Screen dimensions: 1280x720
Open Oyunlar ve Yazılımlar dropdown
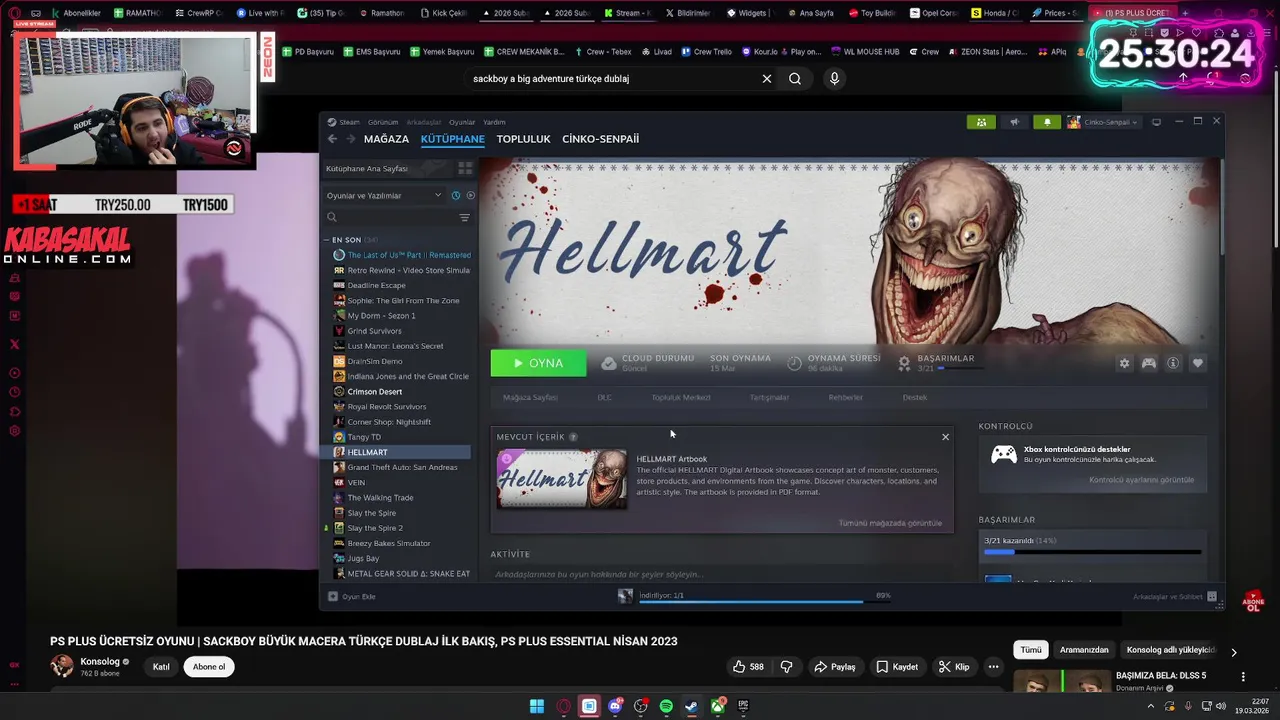pyautogui.click(x=384, y=195)
